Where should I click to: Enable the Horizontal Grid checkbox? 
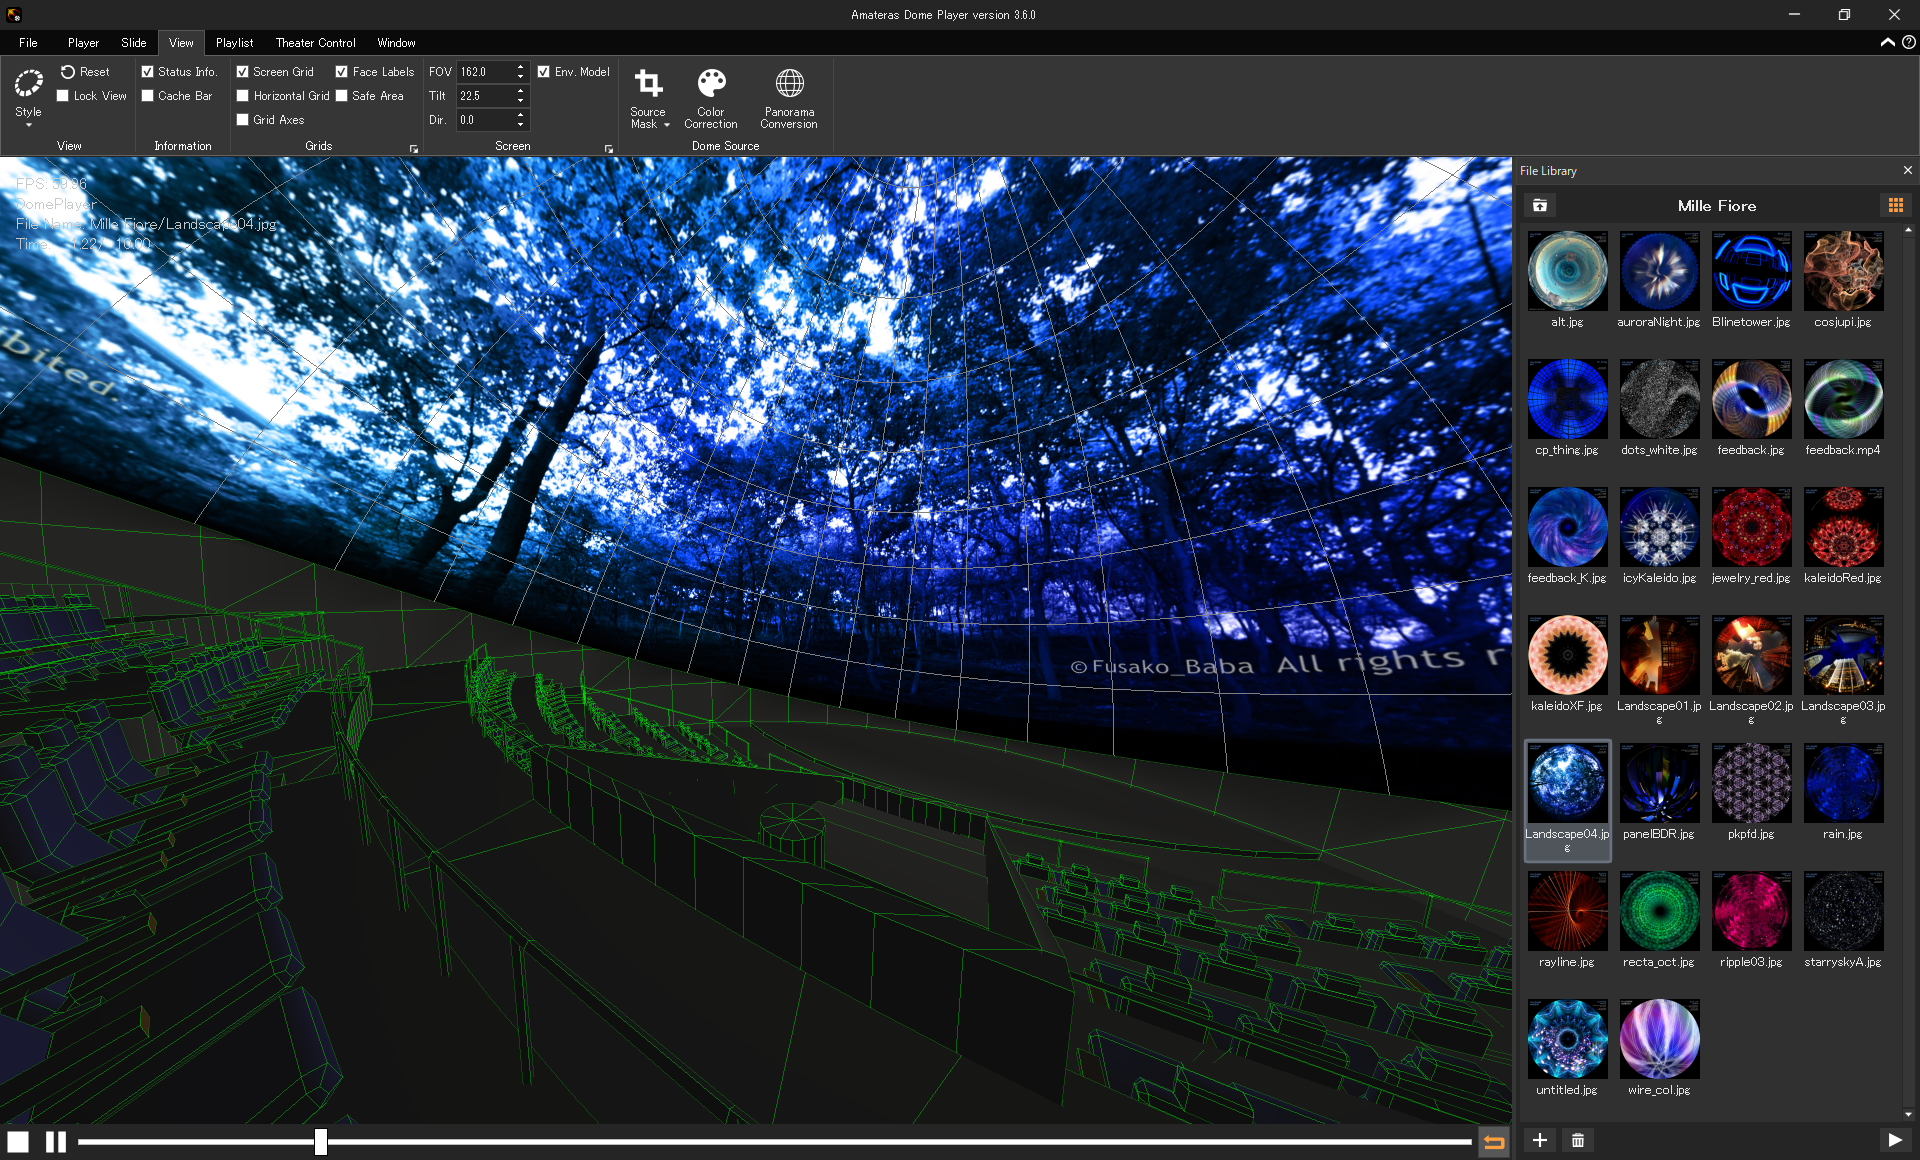pos(243,96)
